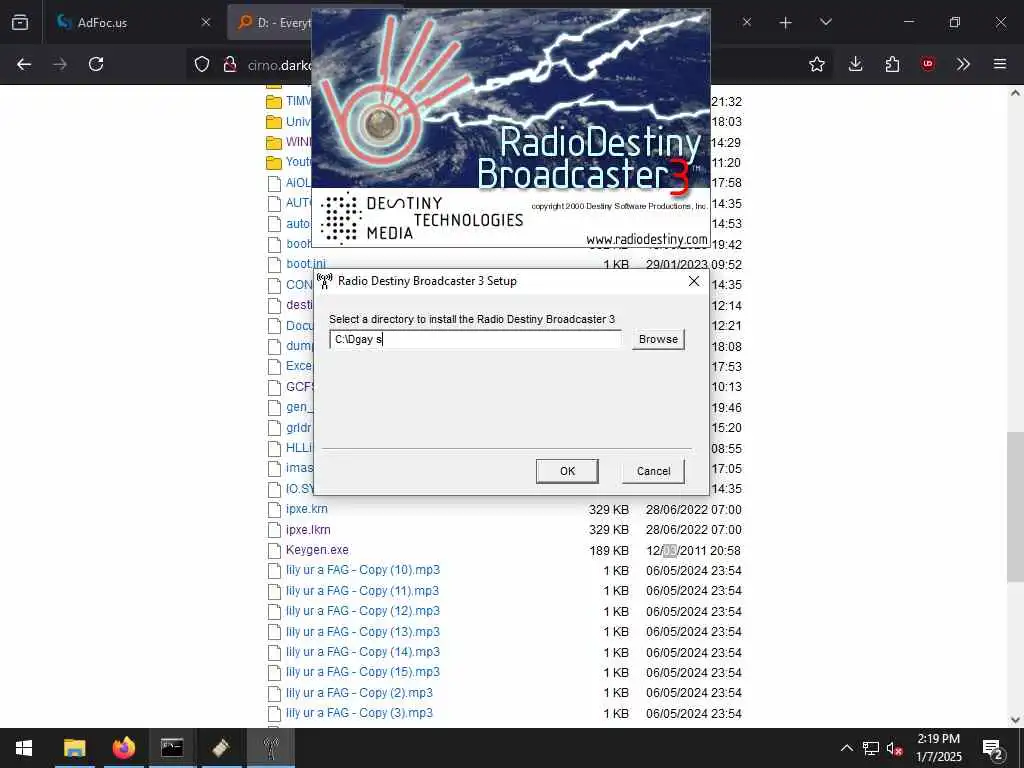
Task: Select the D: - Everything browser tab
Action: tap(274, 22)
